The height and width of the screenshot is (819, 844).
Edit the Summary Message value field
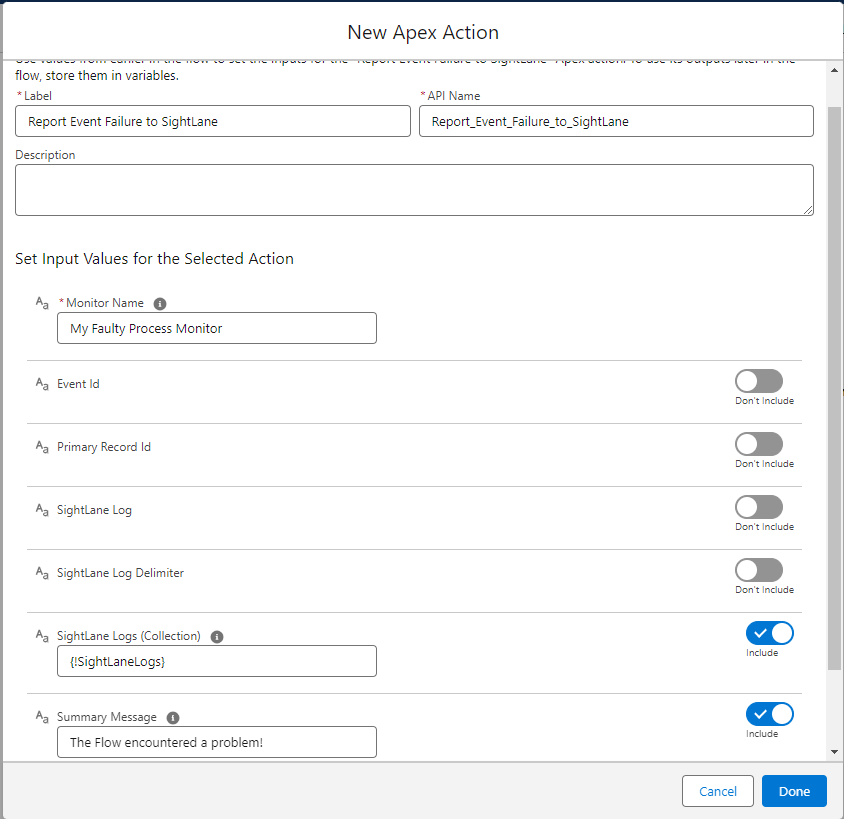(217, 742)
